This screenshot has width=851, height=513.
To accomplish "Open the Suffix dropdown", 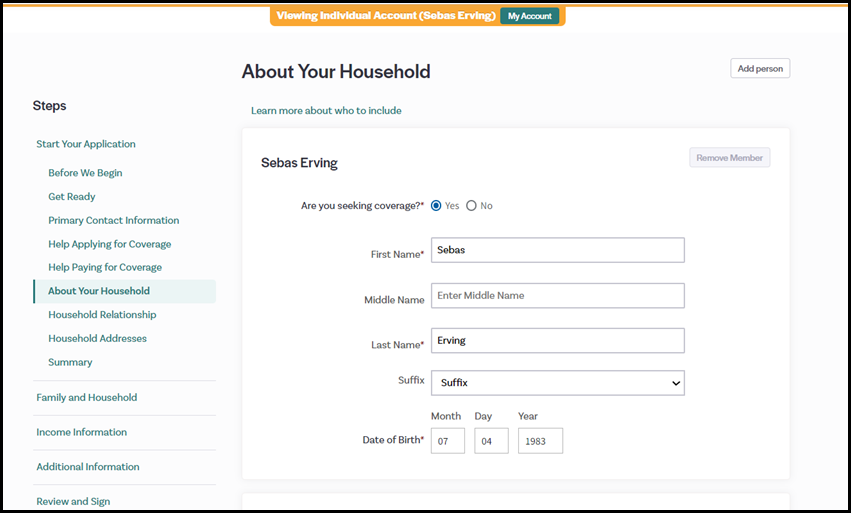I will [x=557, y=383].
